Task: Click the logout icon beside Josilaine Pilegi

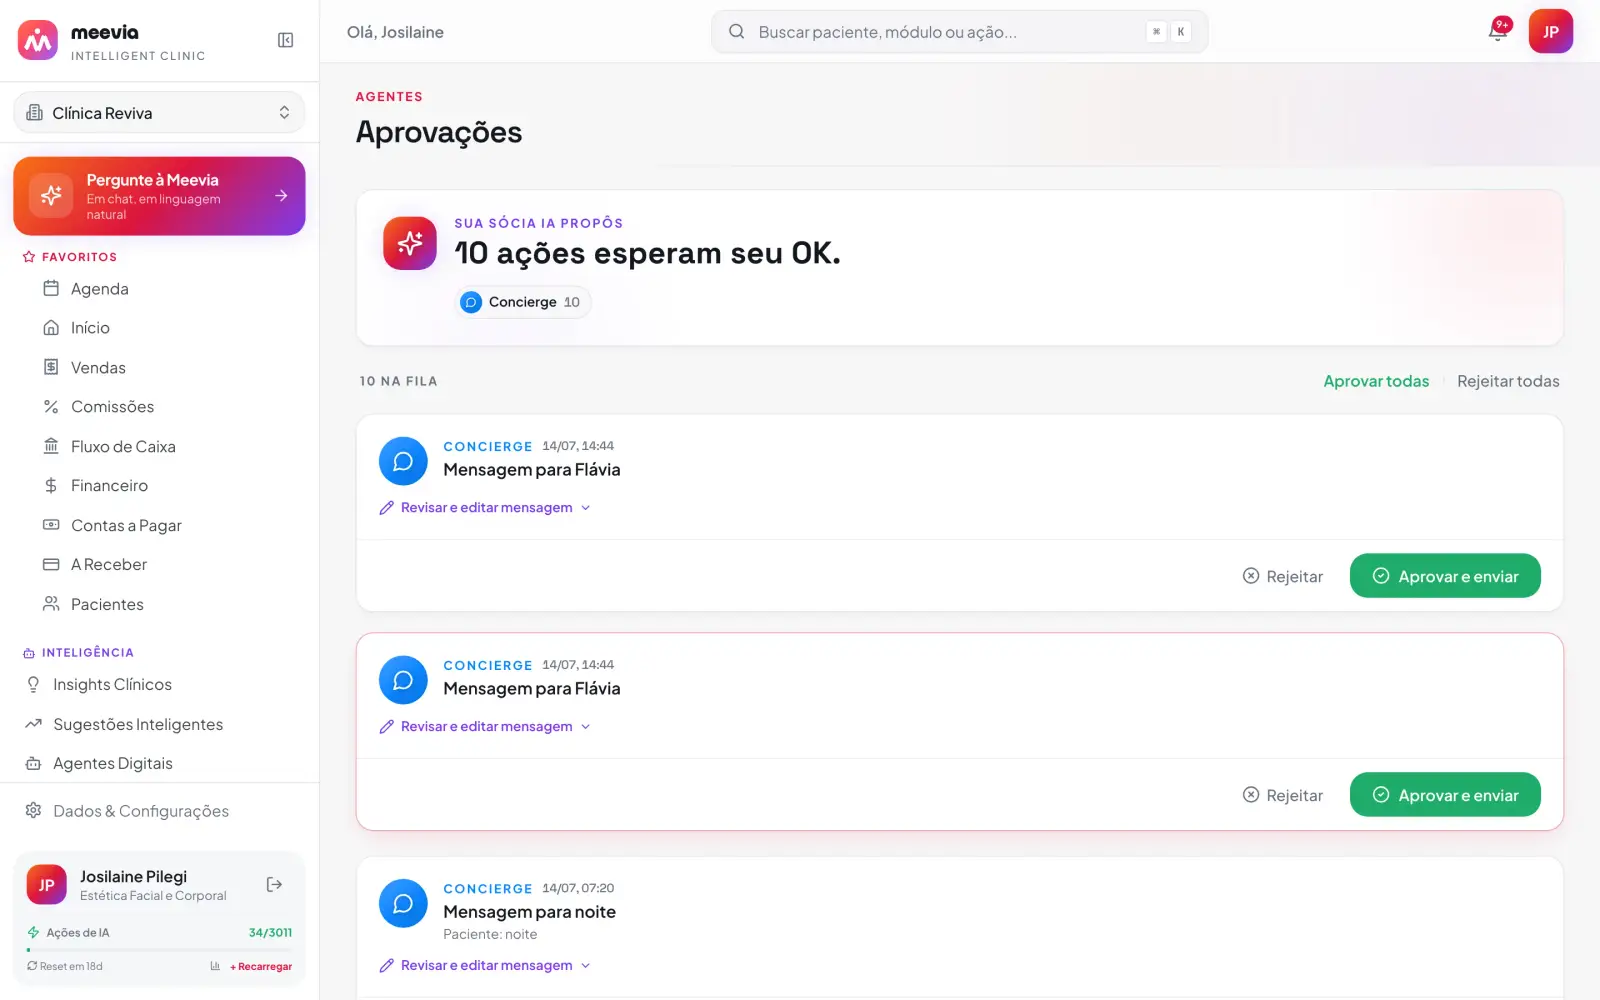Action: click(274, 884)
